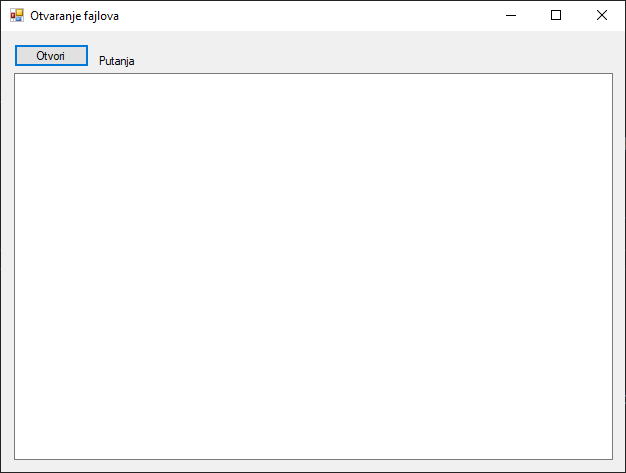Activate the blue-outlined Otvori button
This screenshot has height=473, width=626.
51,56
